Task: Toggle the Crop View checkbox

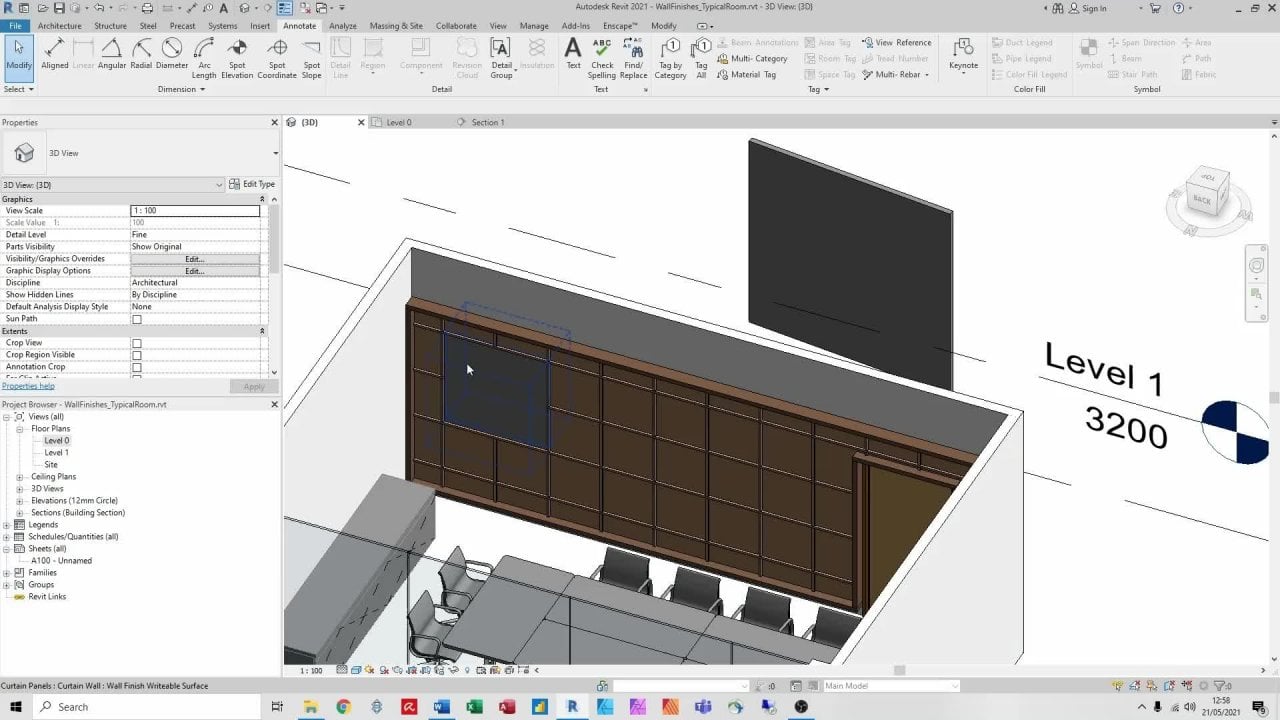Action: pyautogui.click(x=137, y=343)
